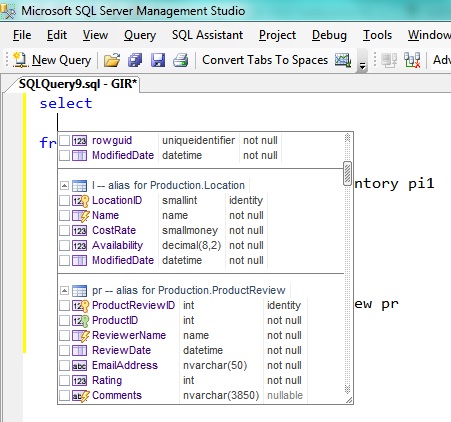
Task: Select the Availability column name
Action: 117,245
